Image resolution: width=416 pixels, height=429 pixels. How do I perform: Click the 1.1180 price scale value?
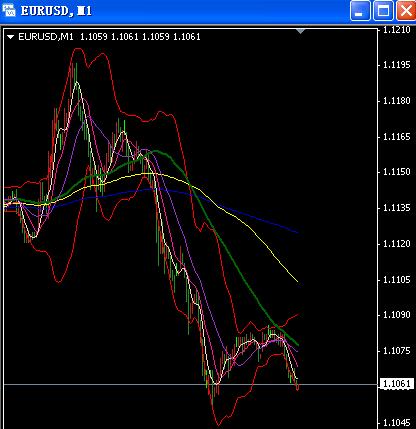click(x=396, y=101)
